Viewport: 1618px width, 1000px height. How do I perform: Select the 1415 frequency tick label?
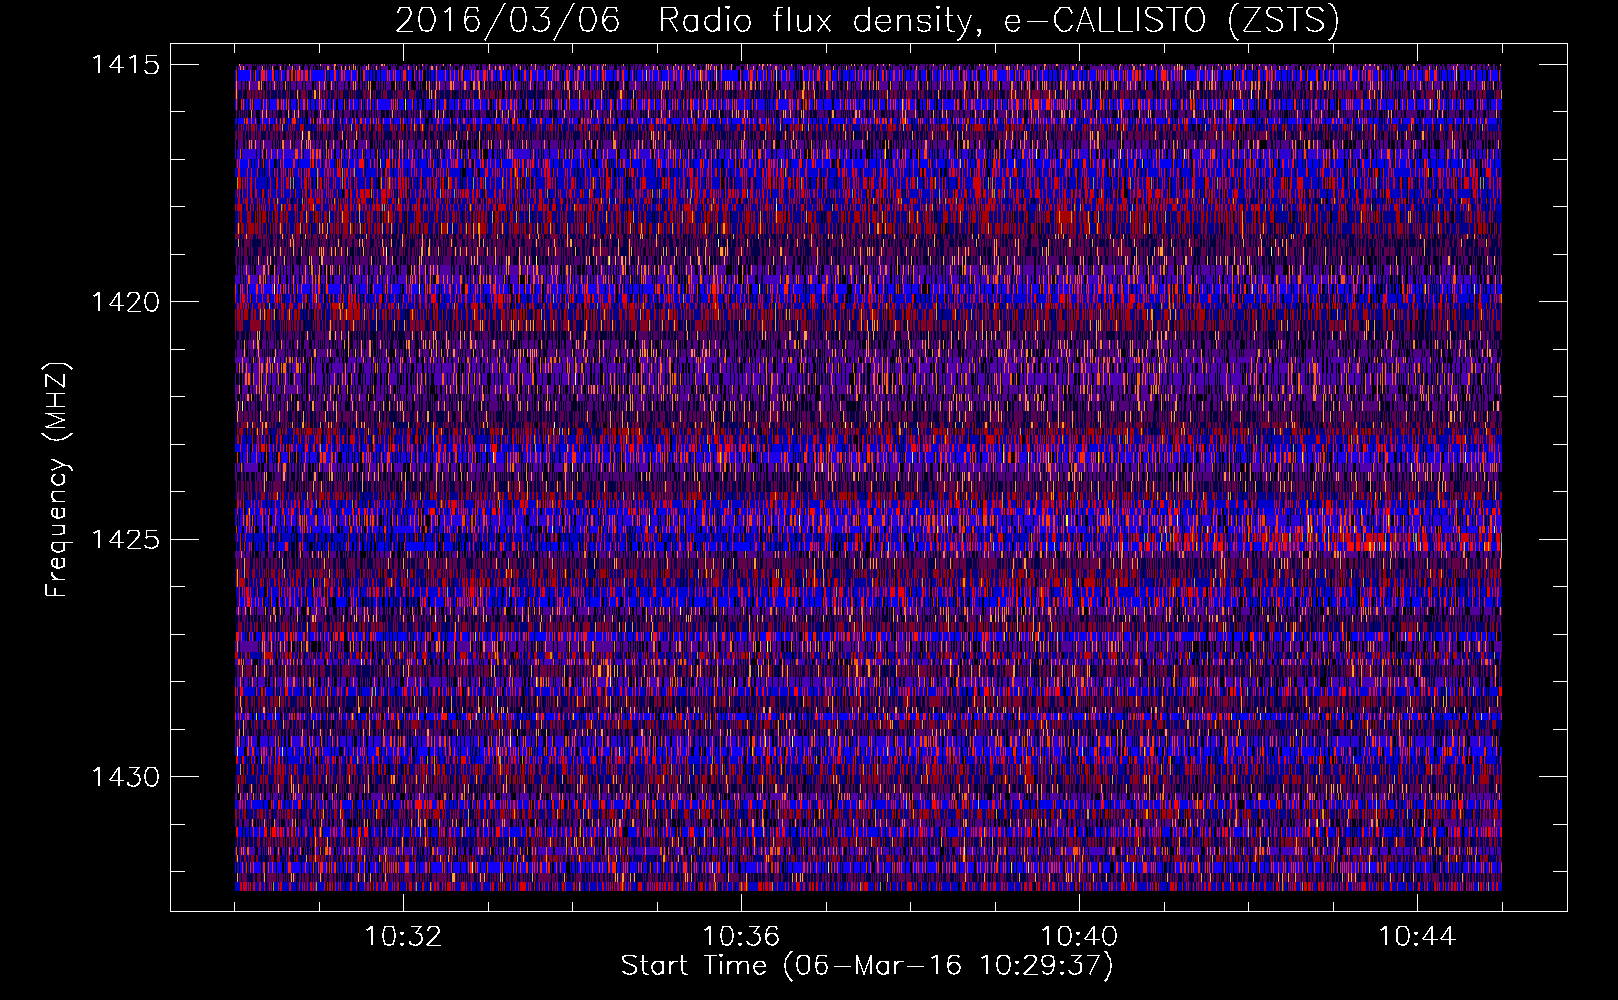coord(125,65)
